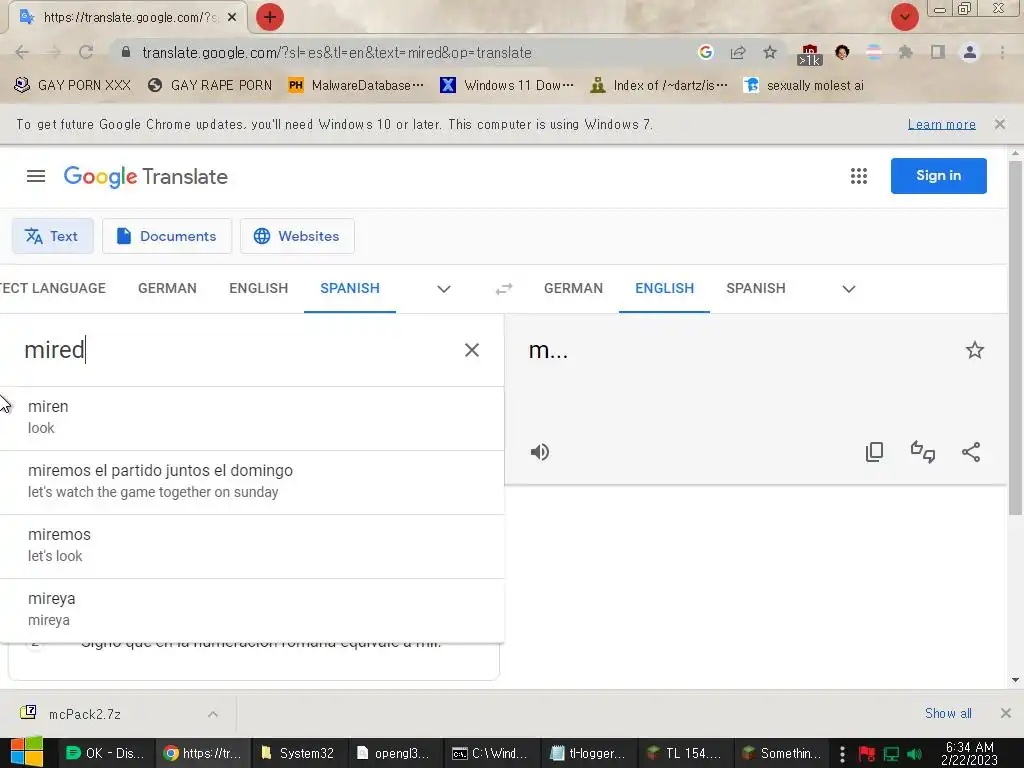Open the Chrome three-dot menu

point(1002,52)
